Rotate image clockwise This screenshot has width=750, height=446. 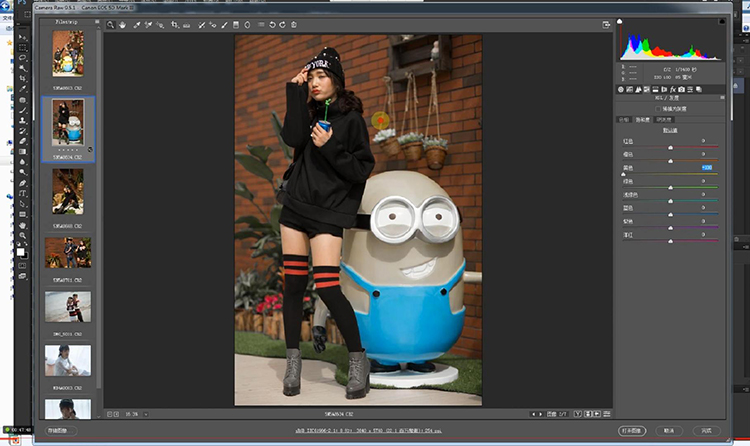pyautogui.click(x=283, y=25)
